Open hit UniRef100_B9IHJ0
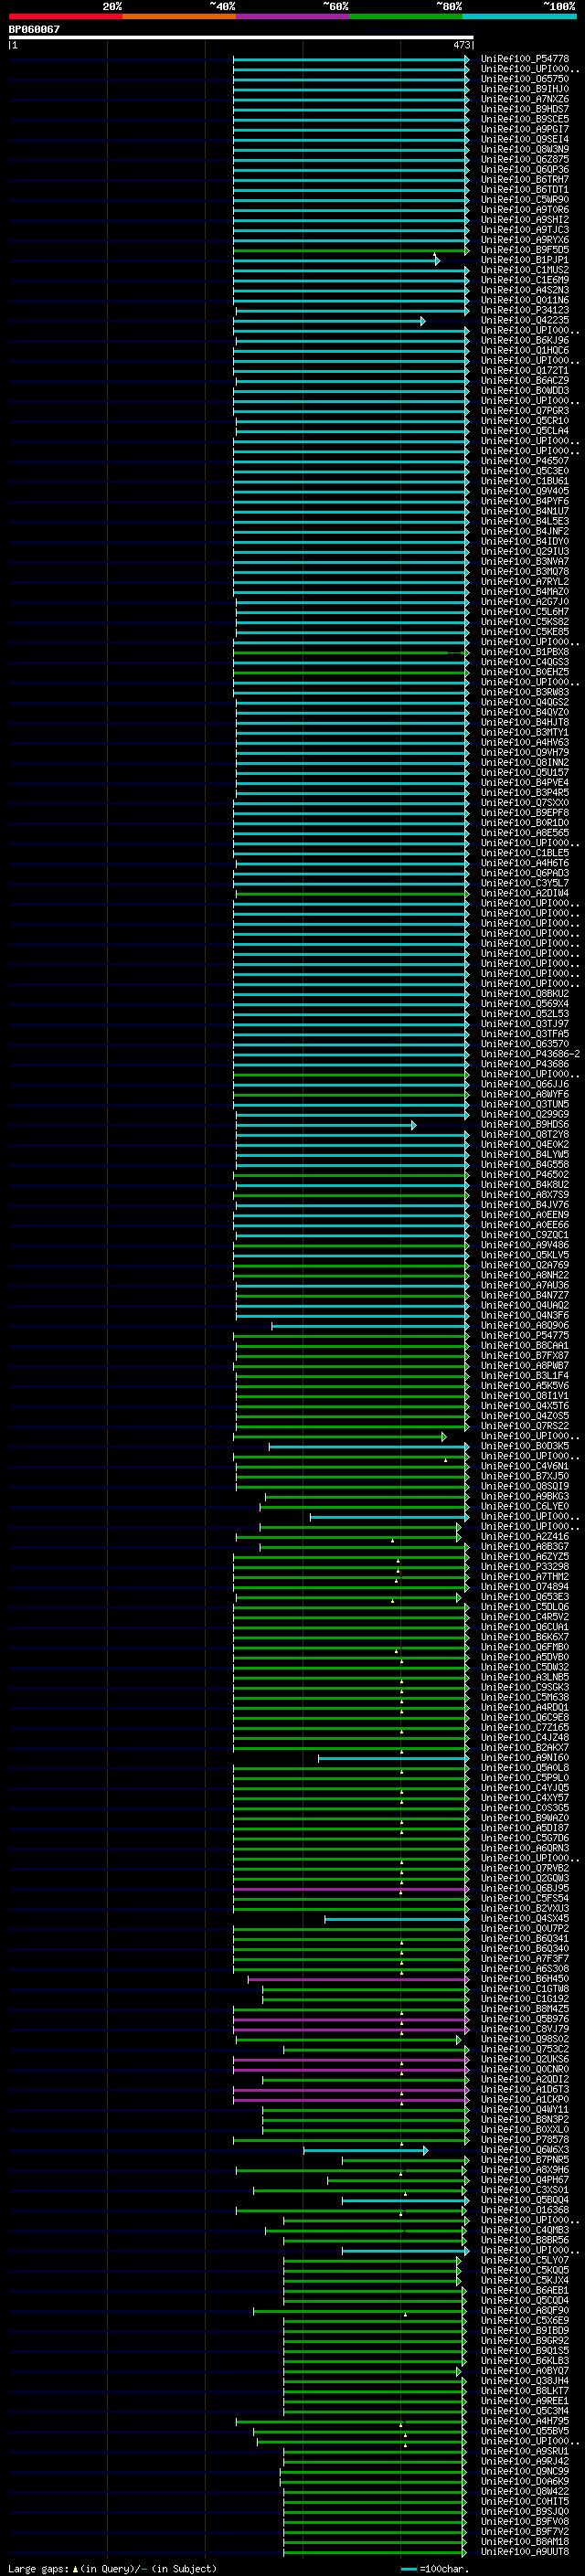This screenshot has width=585, height=2576. tap(525, 89)
